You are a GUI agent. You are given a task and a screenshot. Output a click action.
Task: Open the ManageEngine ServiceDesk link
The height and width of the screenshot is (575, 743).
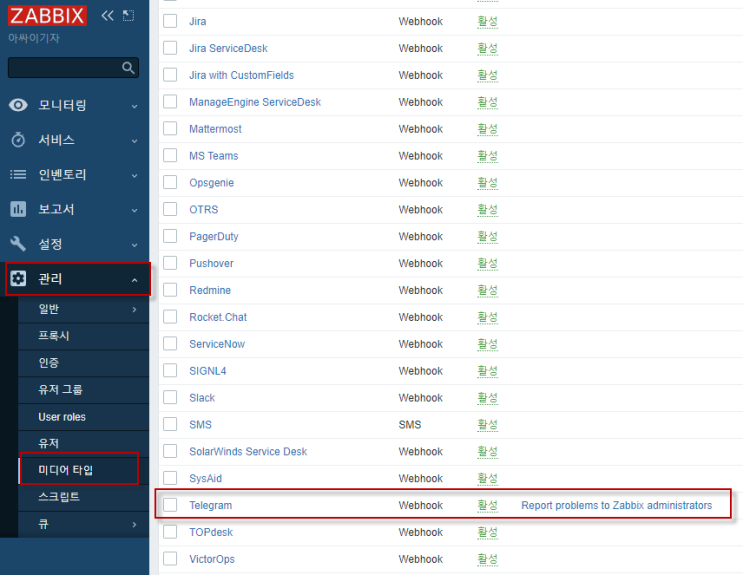tap(255, 102)
